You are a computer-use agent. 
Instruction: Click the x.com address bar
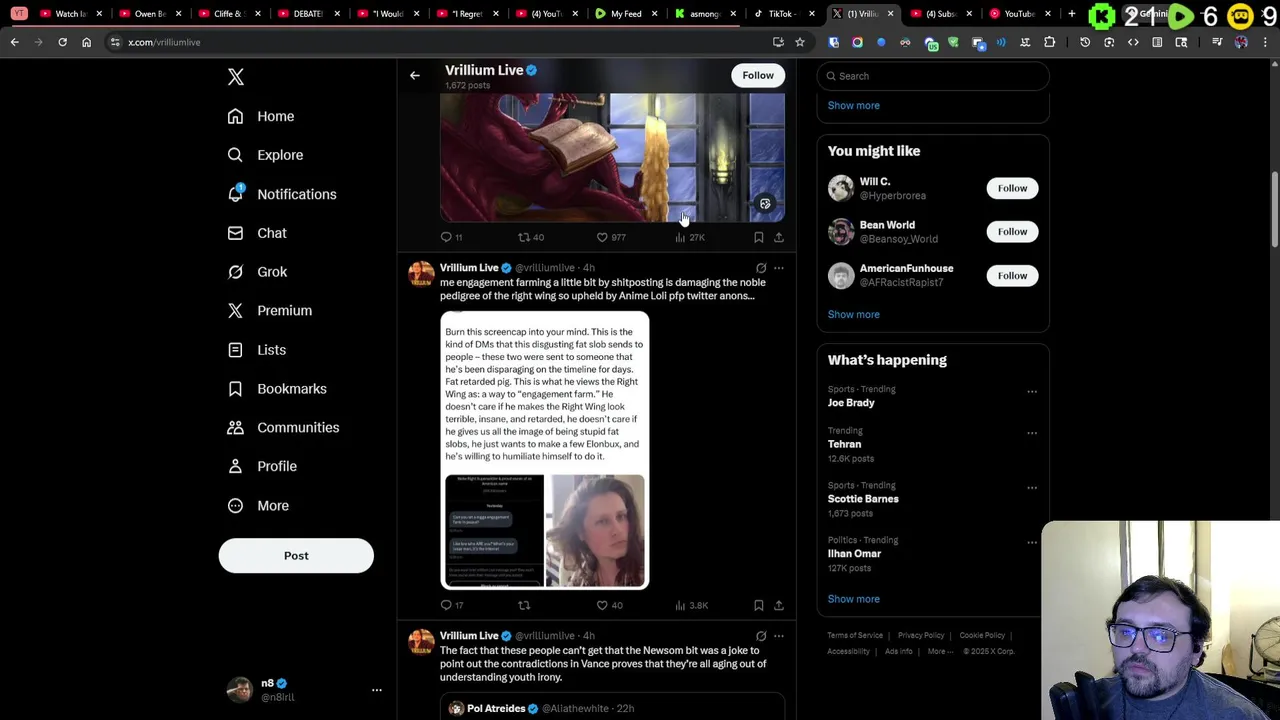[x=440, y=42]
